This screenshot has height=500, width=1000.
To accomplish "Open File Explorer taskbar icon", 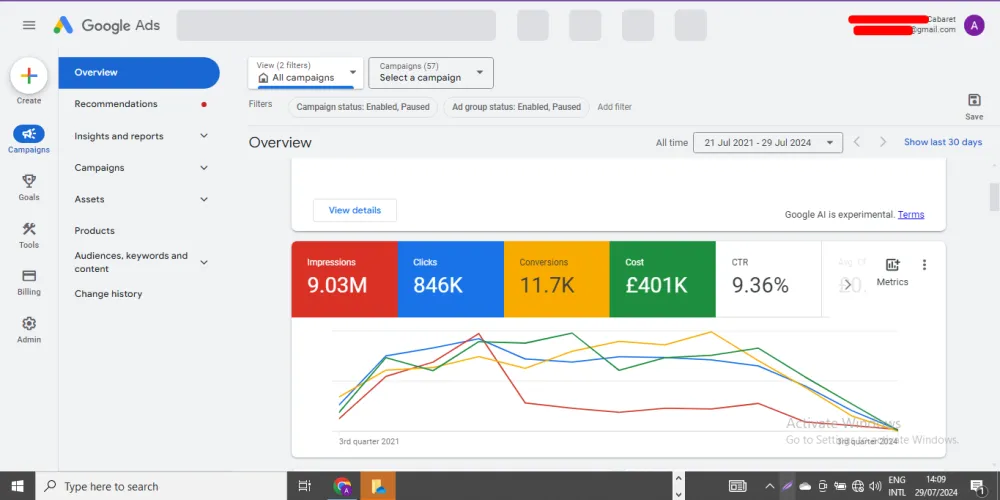I will 378,487.
